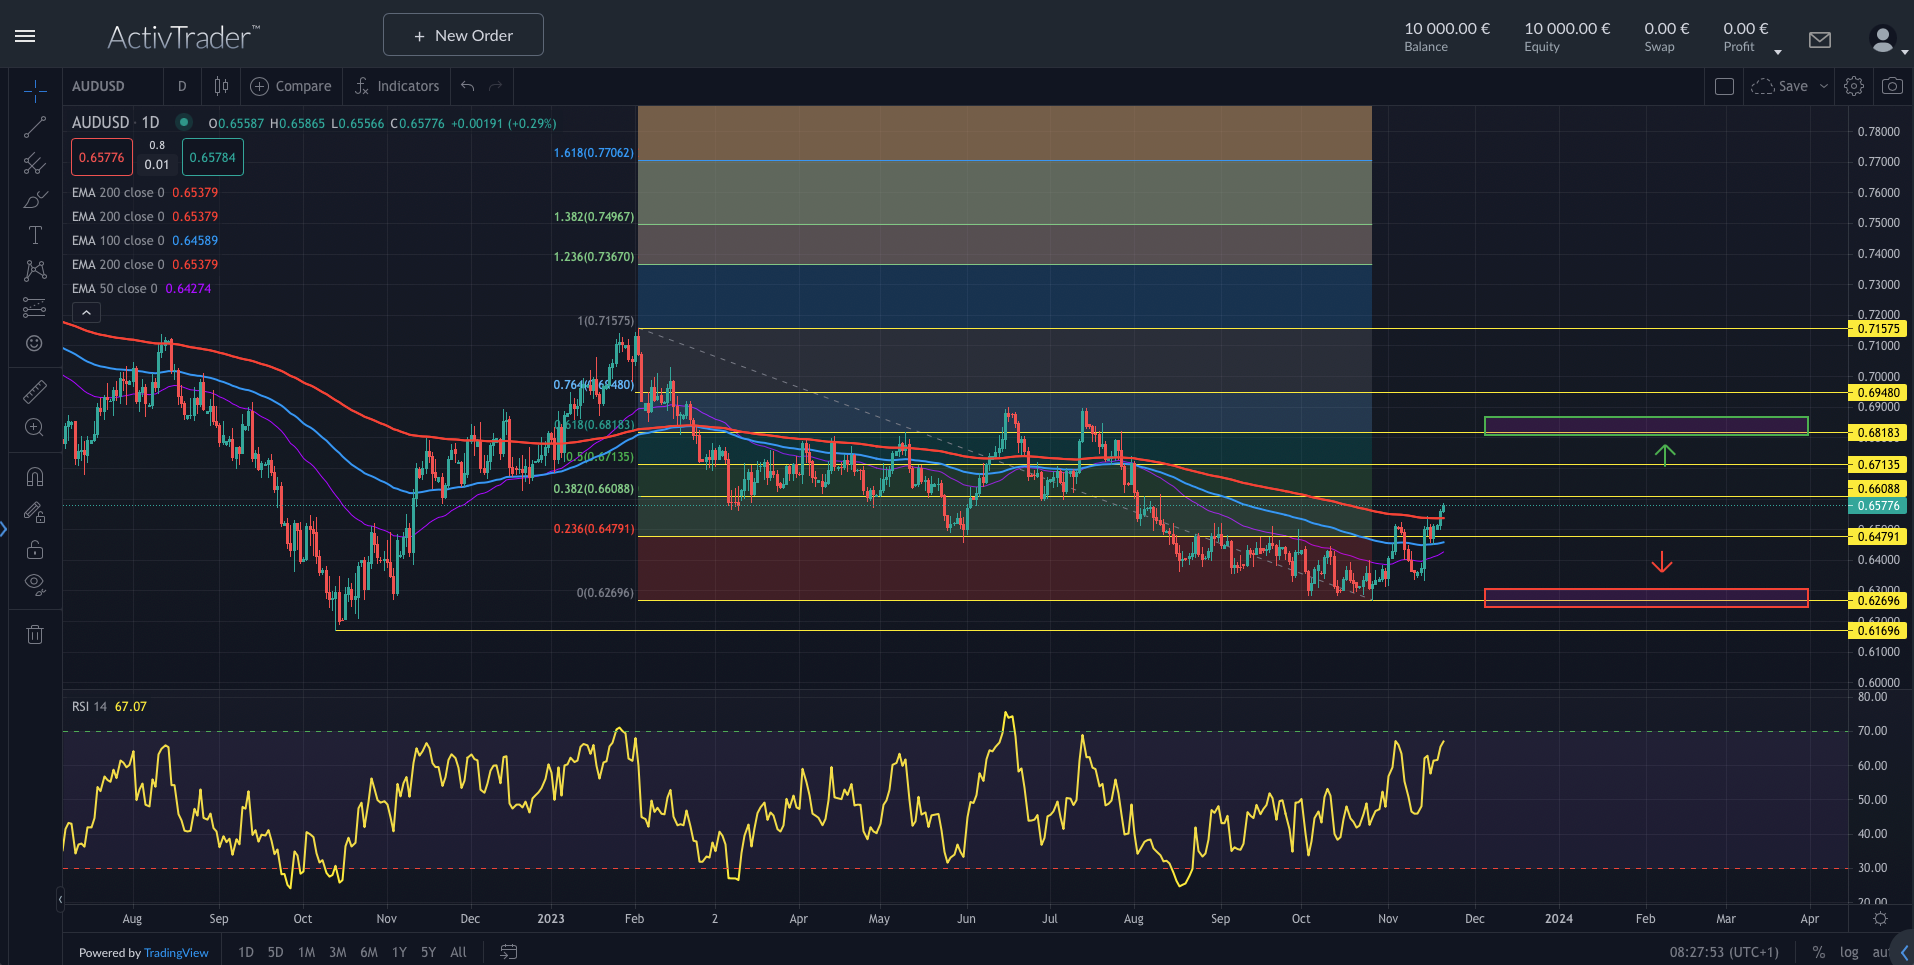
Task: Select the trend line drawing tool
Action: [x=34, y=126]
